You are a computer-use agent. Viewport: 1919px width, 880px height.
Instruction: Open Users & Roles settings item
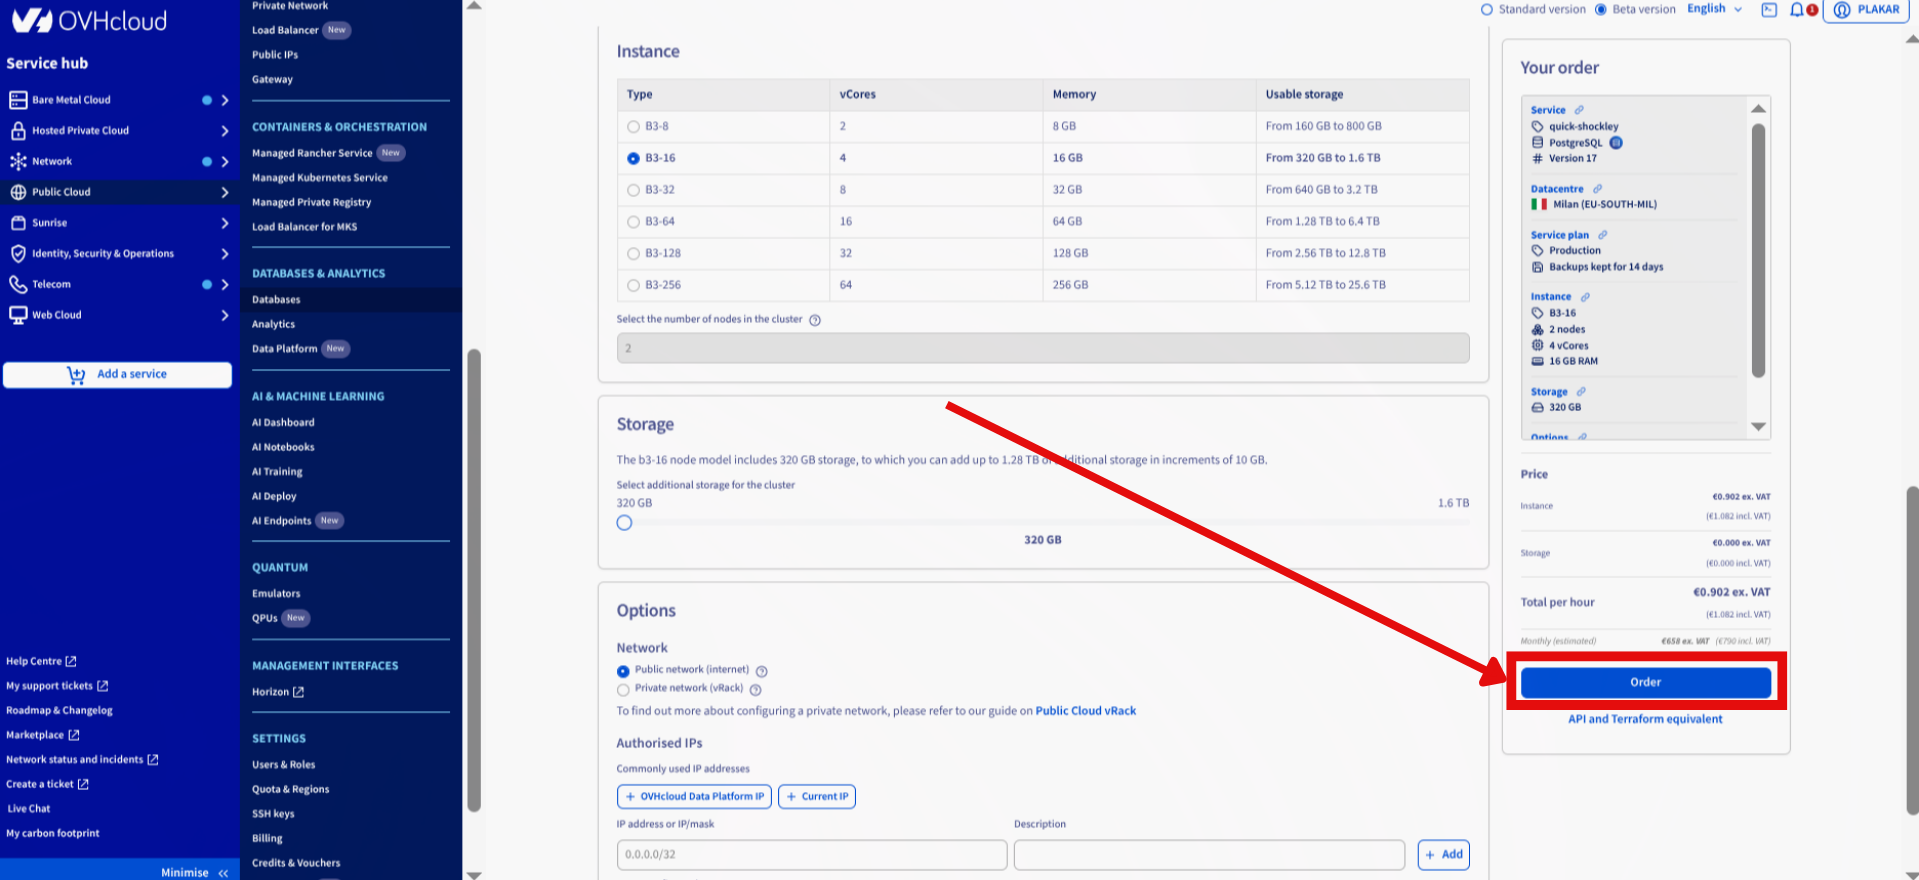tap(283, 765)
